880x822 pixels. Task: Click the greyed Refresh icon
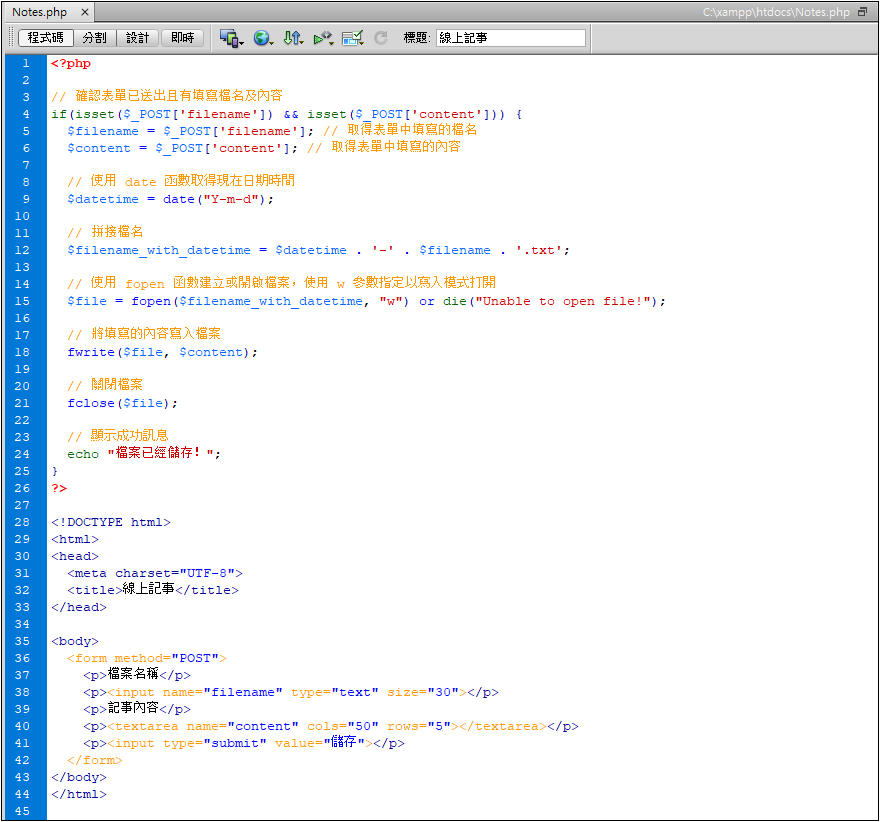(x=381, y=38)
